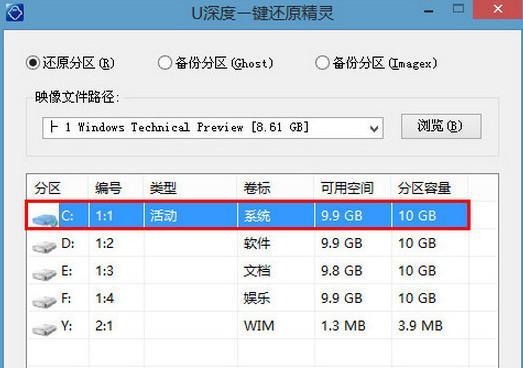
Task: Click the U深度 app logo icon
Action: tap(15, 12)
